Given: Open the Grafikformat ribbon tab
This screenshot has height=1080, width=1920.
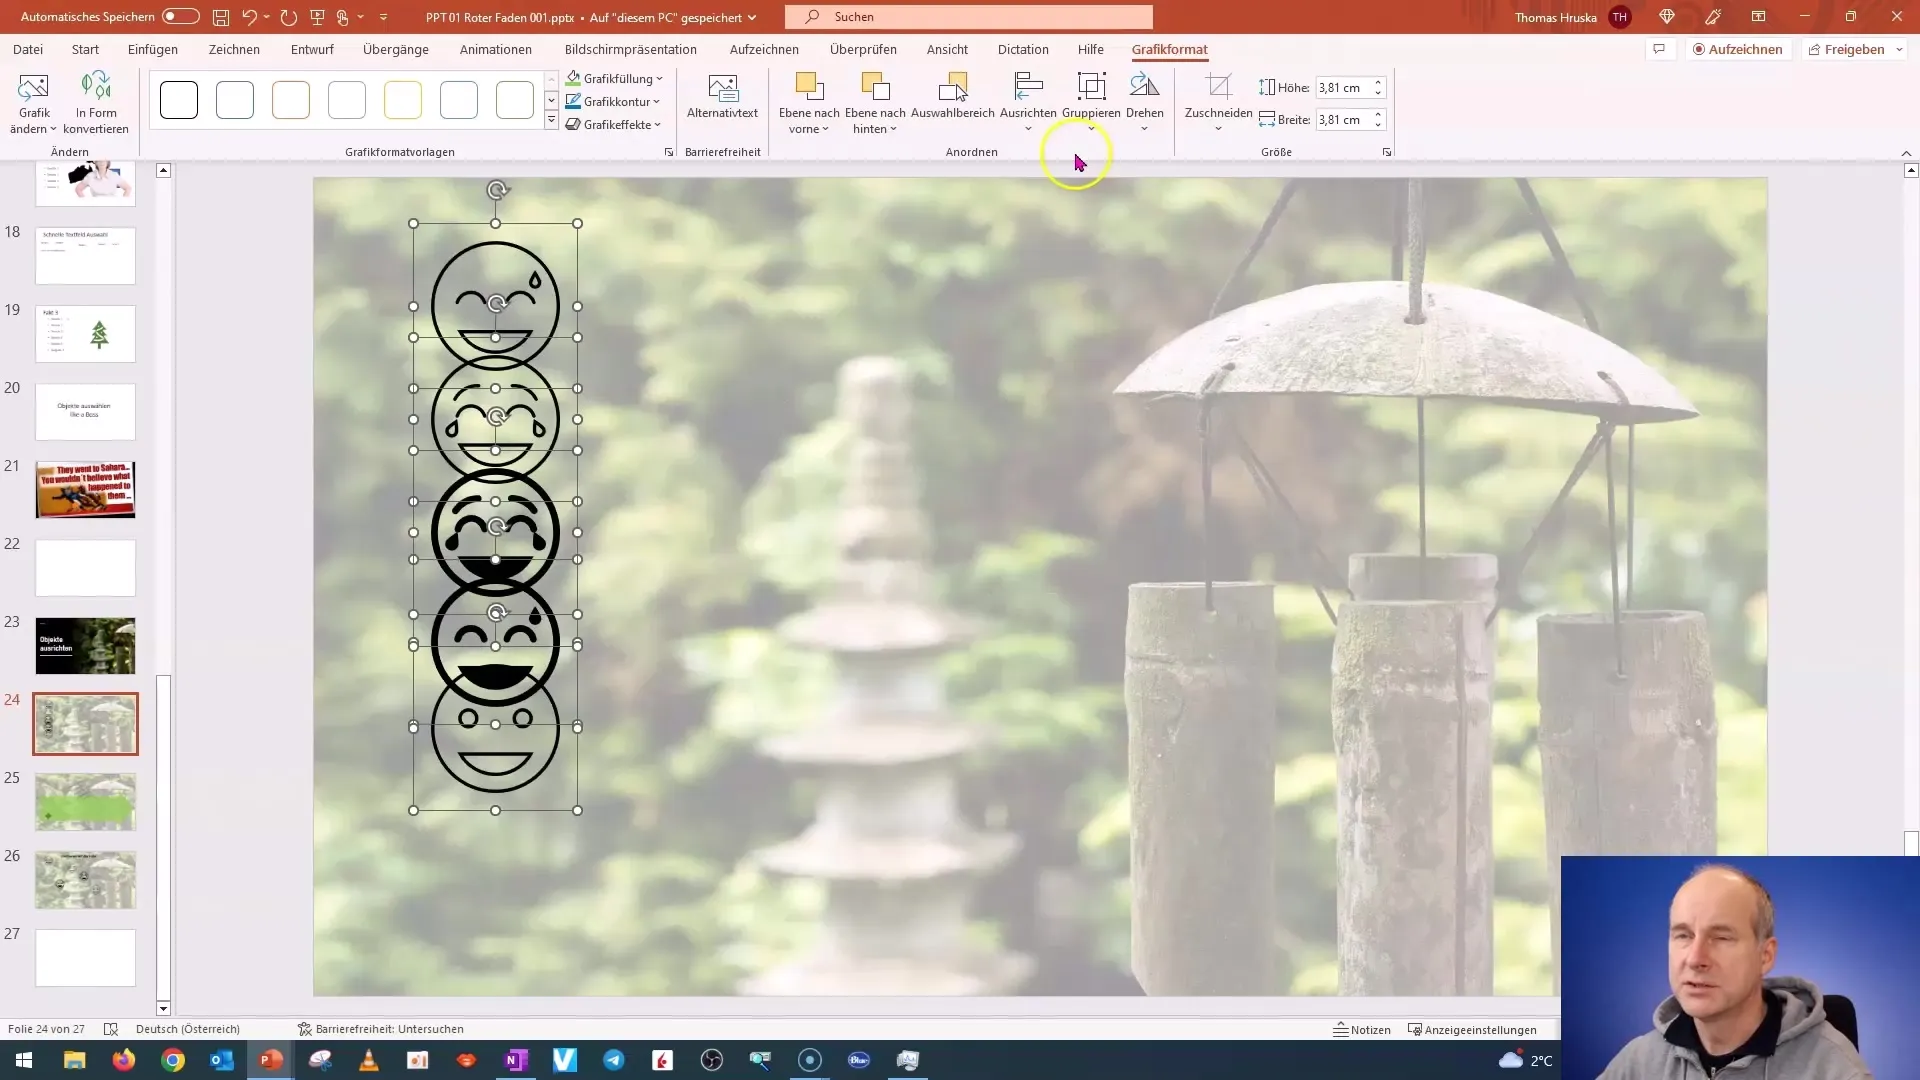Looking at the screenshot, I should tap(1170, 49).
